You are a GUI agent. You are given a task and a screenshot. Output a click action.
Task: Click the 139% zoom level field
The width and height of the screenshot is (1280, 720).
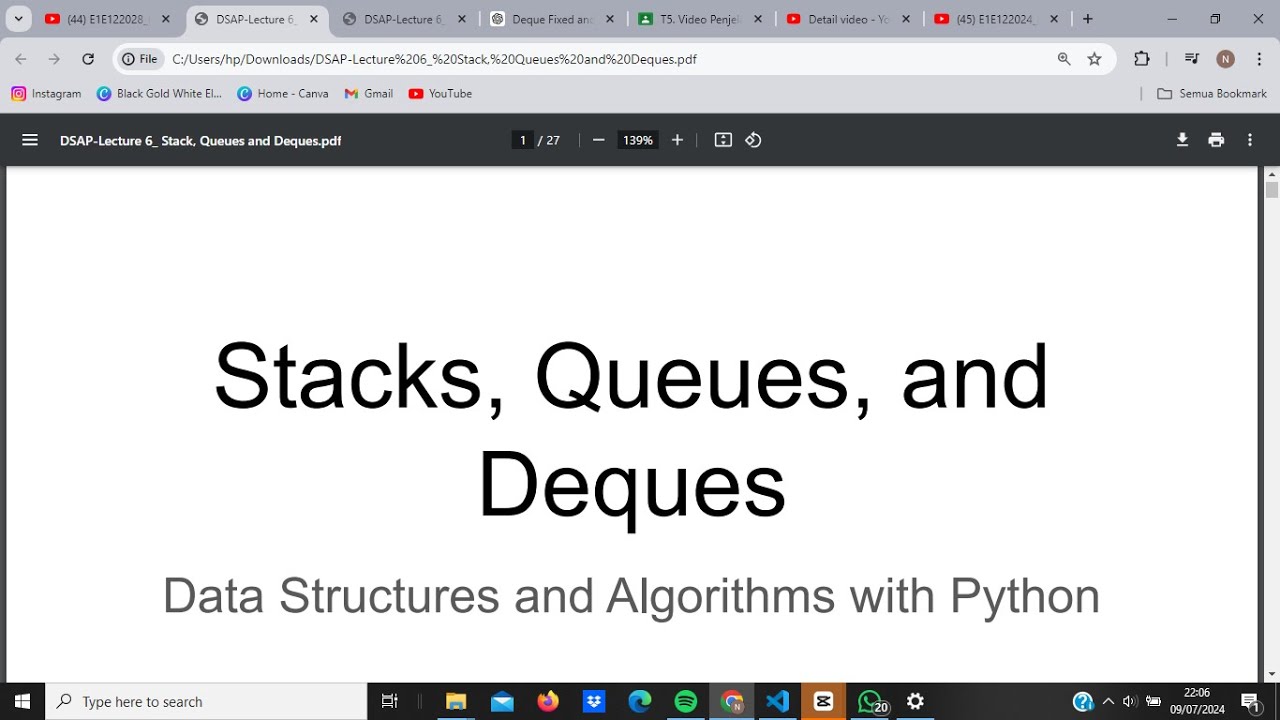(x=637, y=140)
